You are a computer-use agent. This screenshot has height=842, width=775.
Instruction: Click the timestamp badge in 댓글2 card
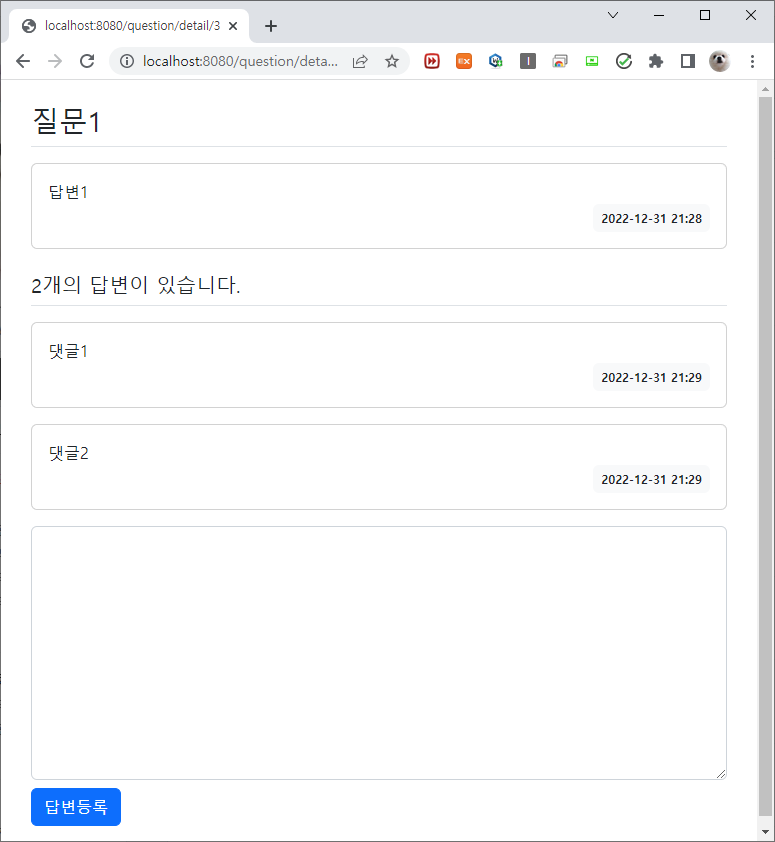(651, 479)
